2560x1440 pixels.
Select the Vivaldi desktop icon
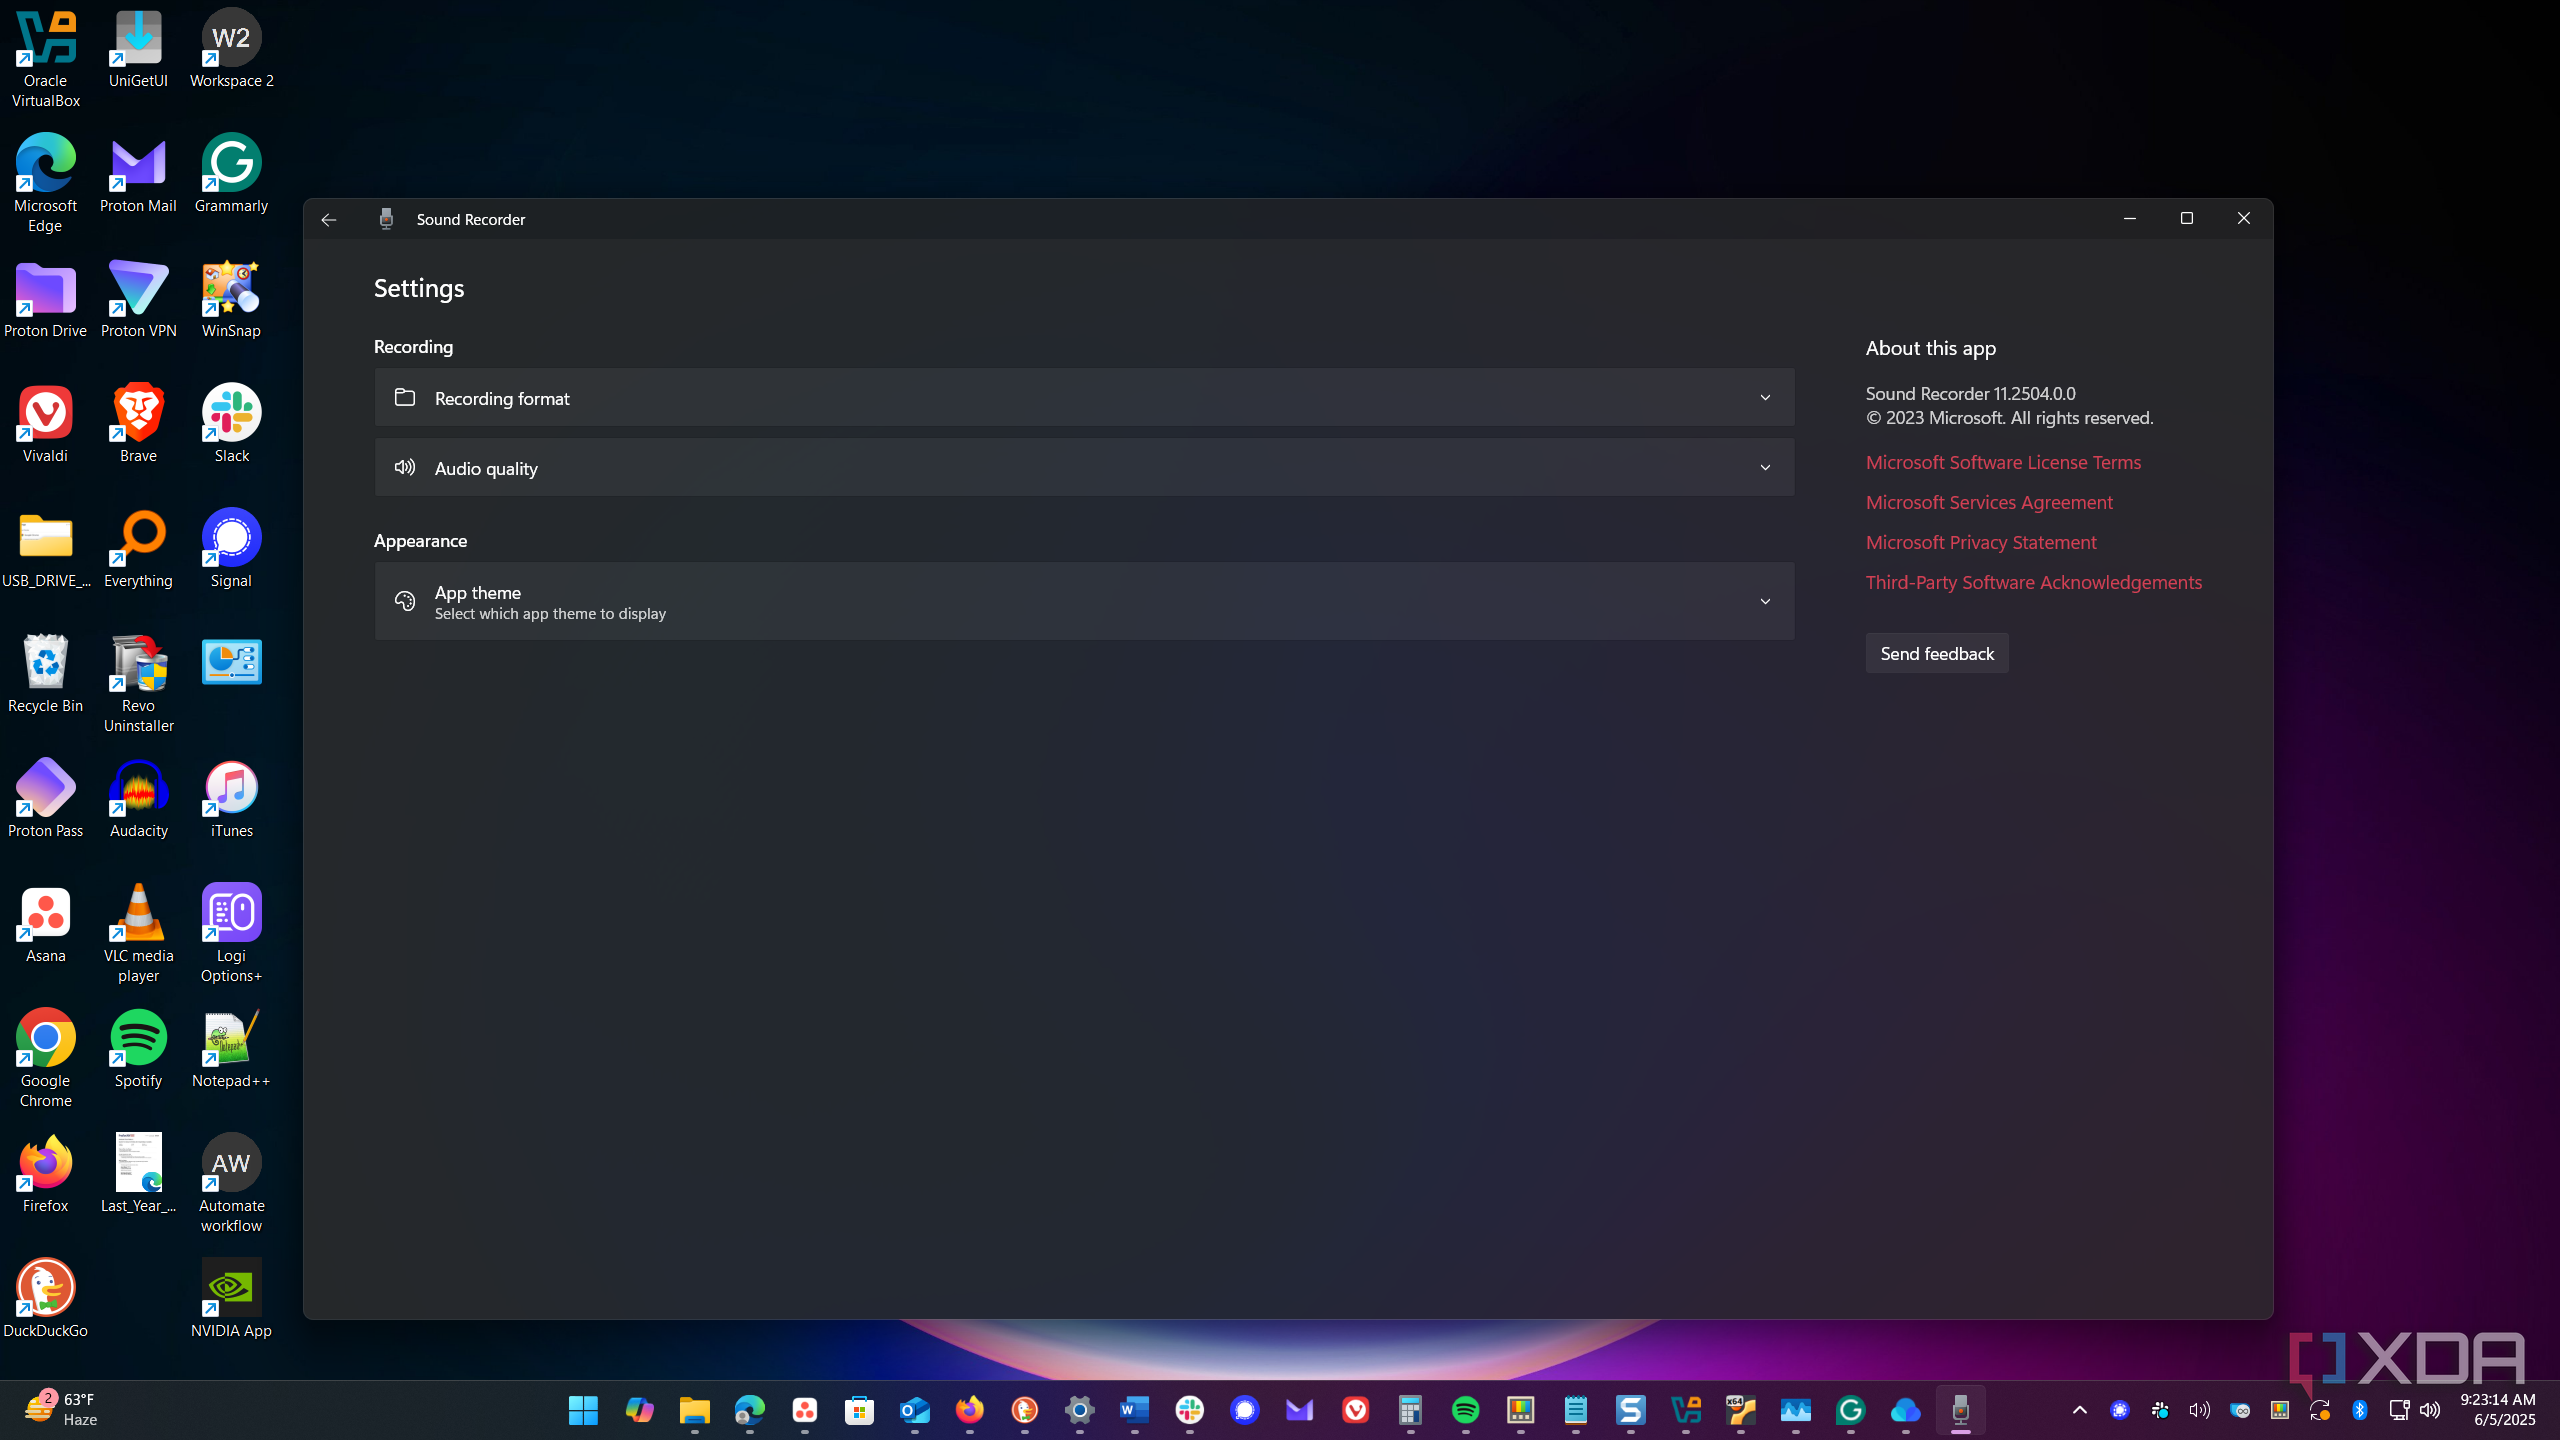point(45,423)
